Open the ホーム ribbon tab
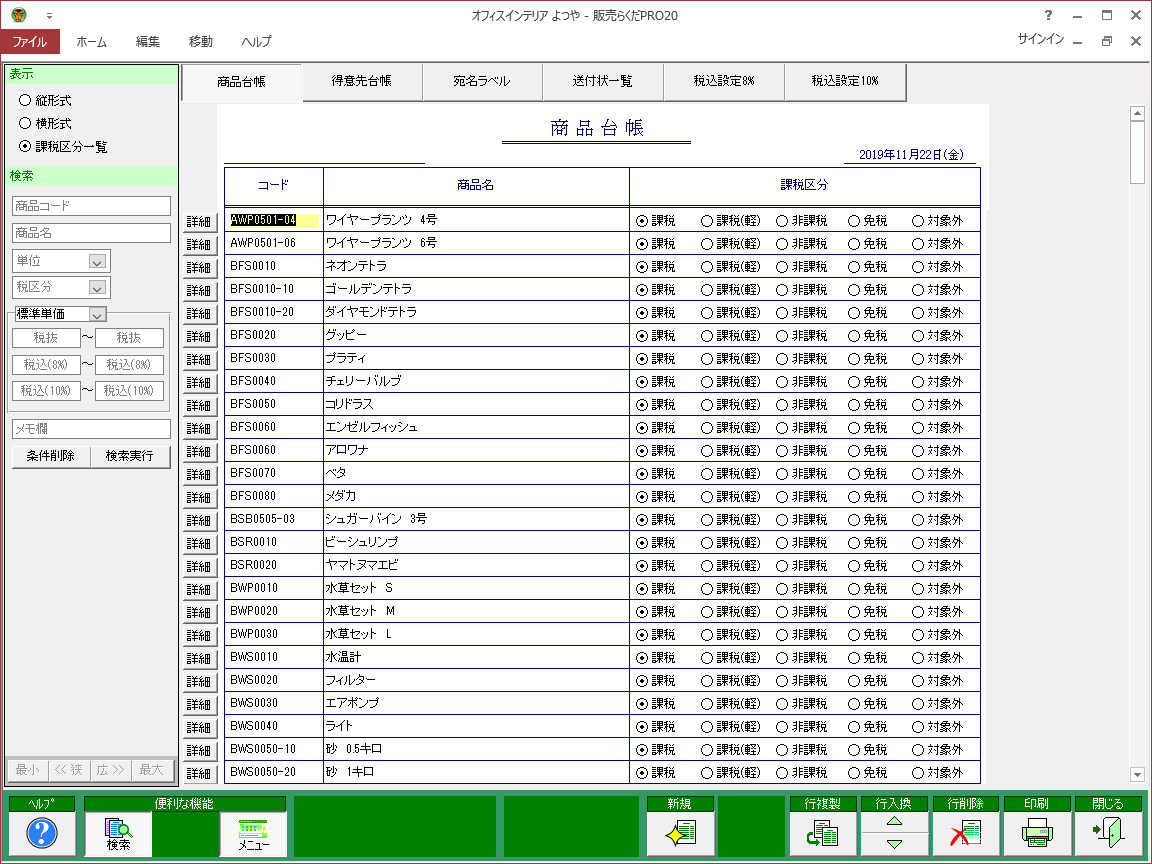The height and width of the screenshot is (864, 1152). [x=91, y=42]
